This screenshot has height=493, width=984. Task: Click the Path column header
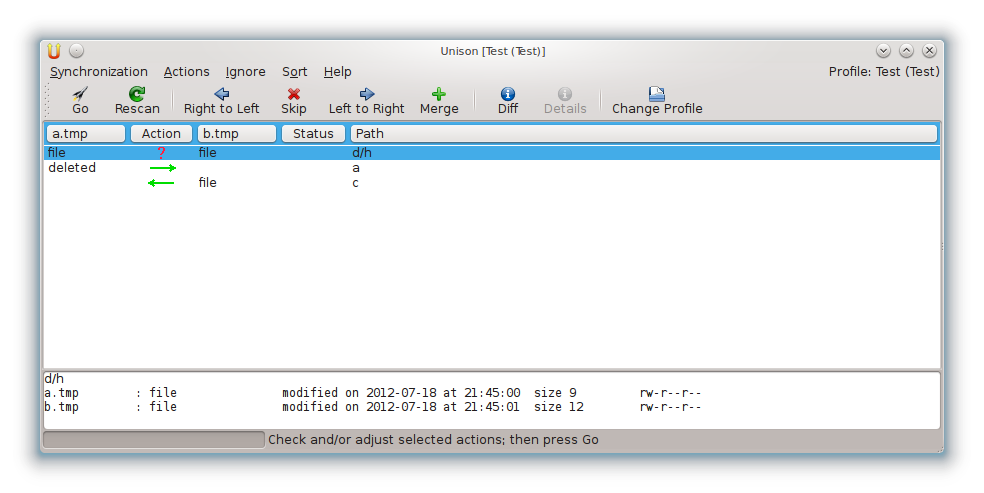pyautogui.click(x=643, y=133)
